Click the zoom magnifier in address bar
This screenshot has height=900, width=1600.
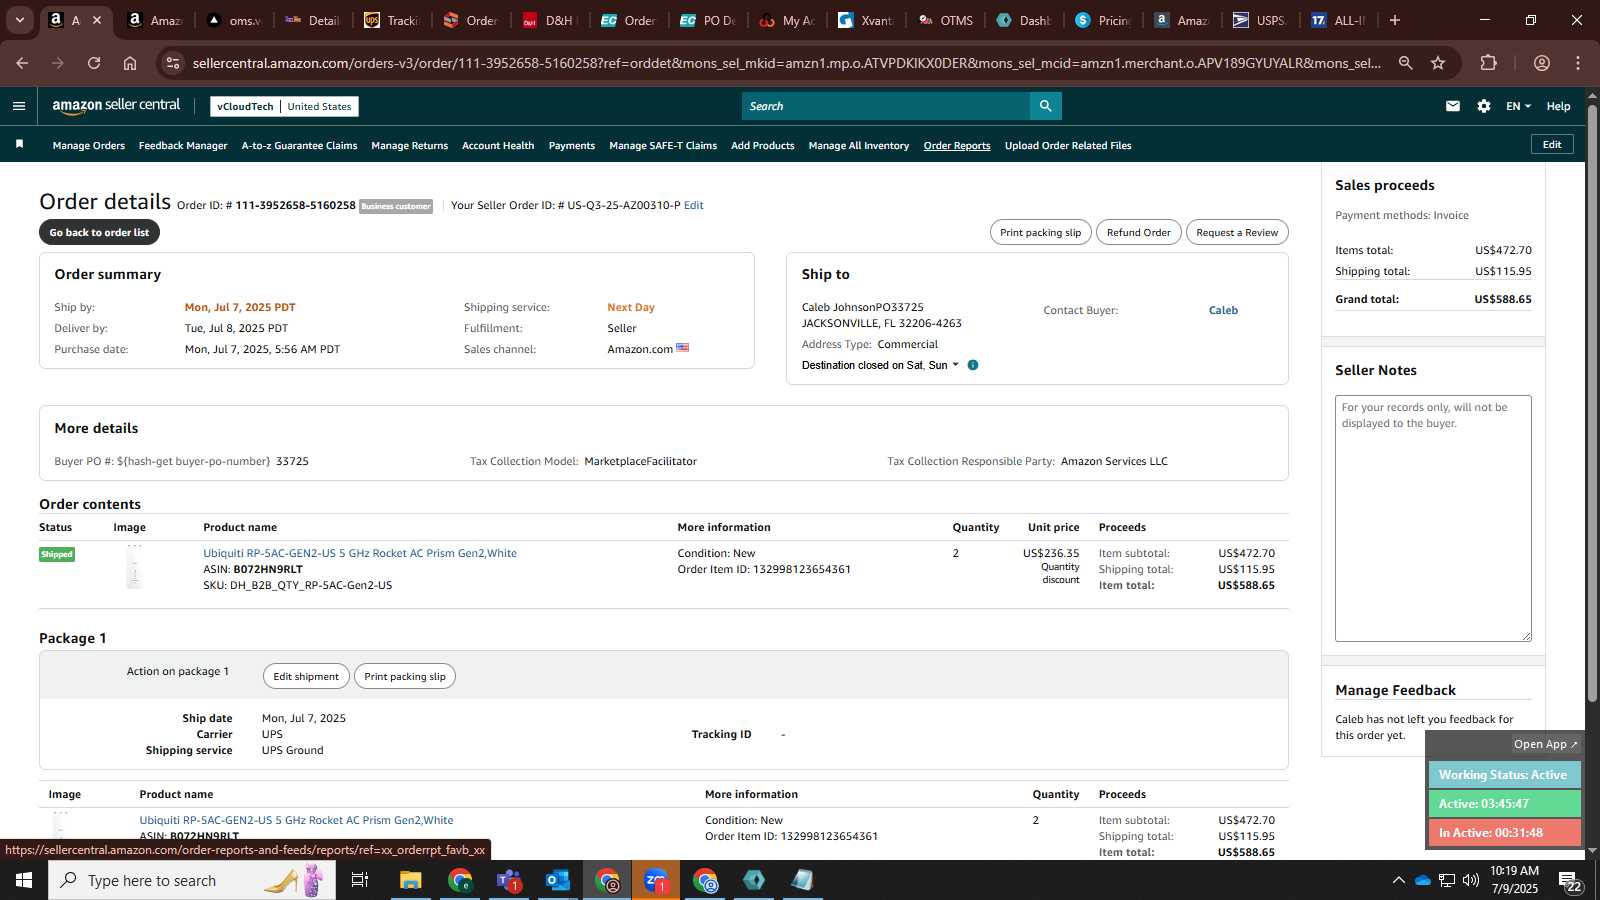coord(1405,63)
